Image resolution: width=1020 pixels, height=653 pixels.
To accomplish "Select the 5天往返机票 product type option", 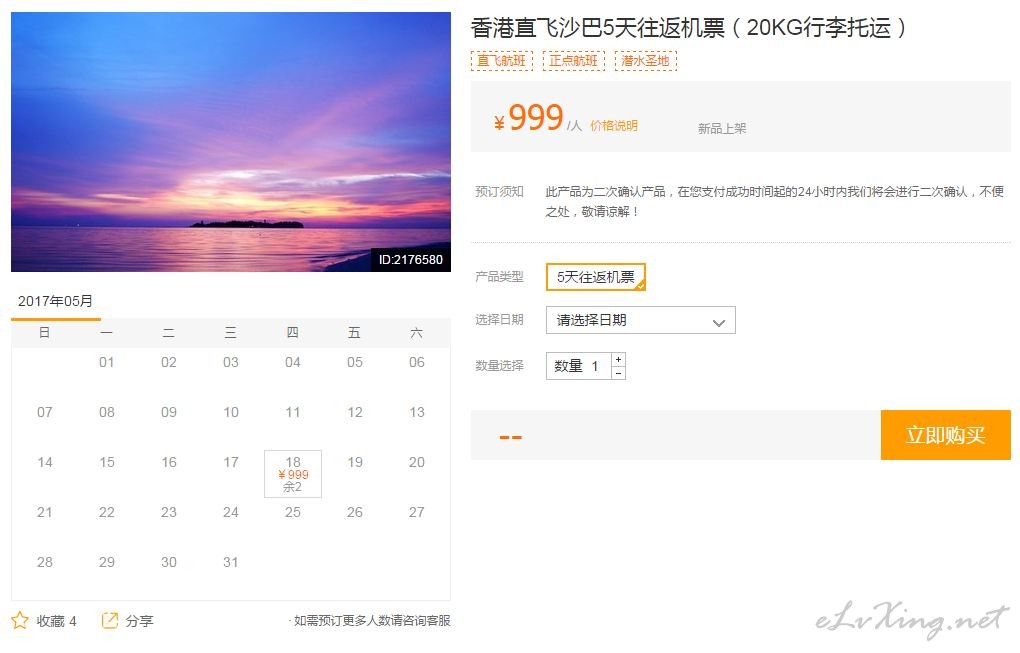I will coord(596,277).
